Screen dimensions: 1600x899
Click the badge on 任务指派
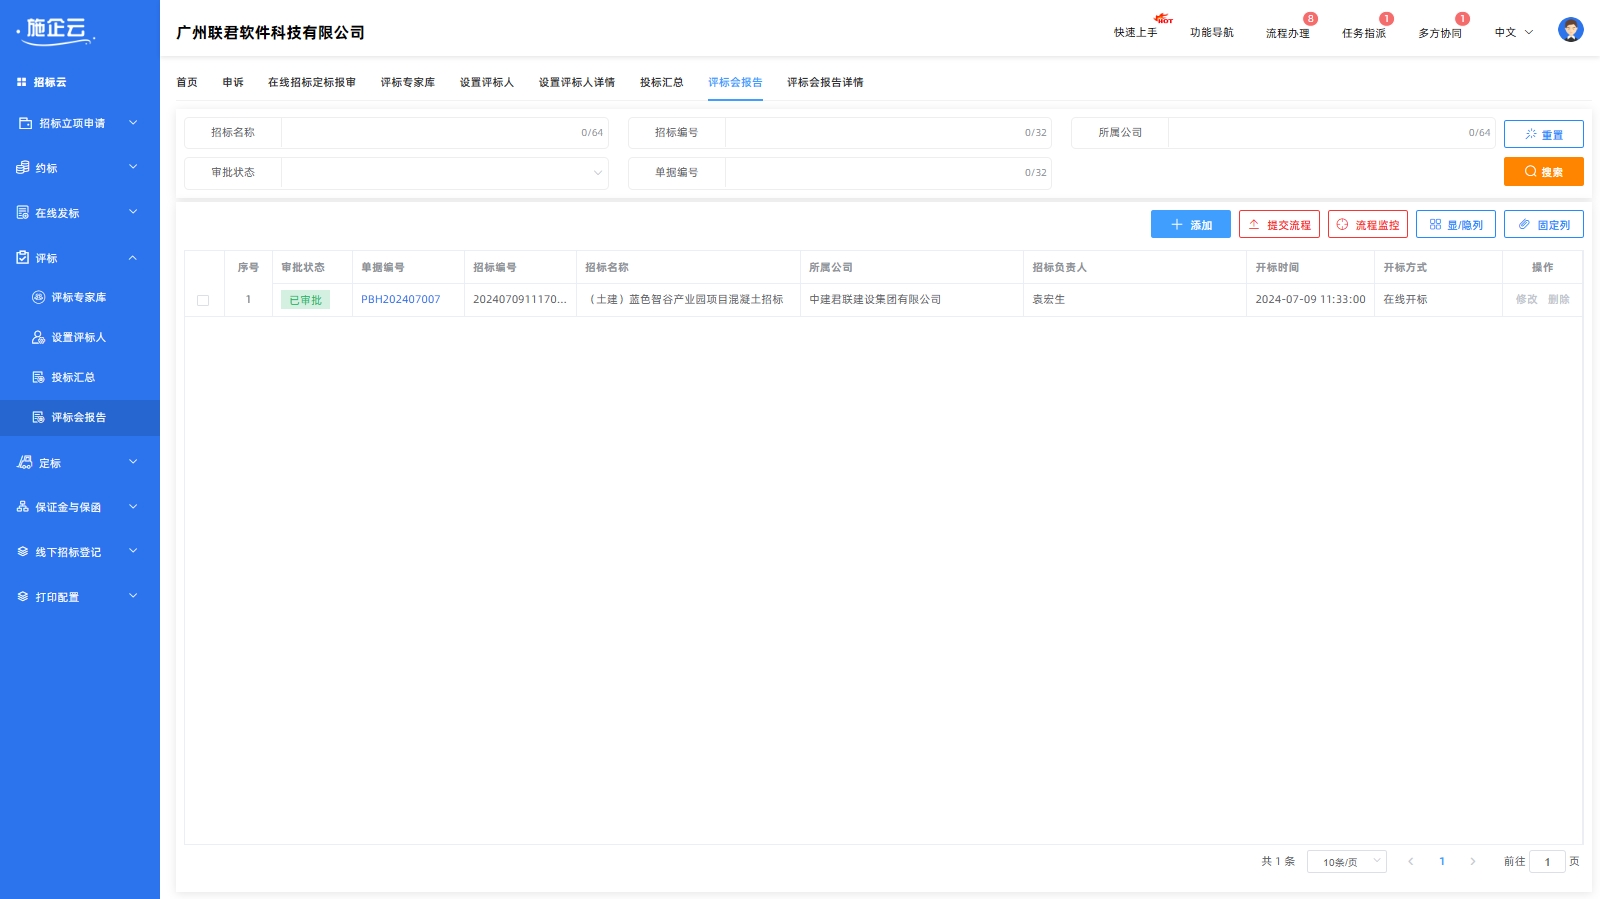pyautogui.click(x=1386, y=19)
